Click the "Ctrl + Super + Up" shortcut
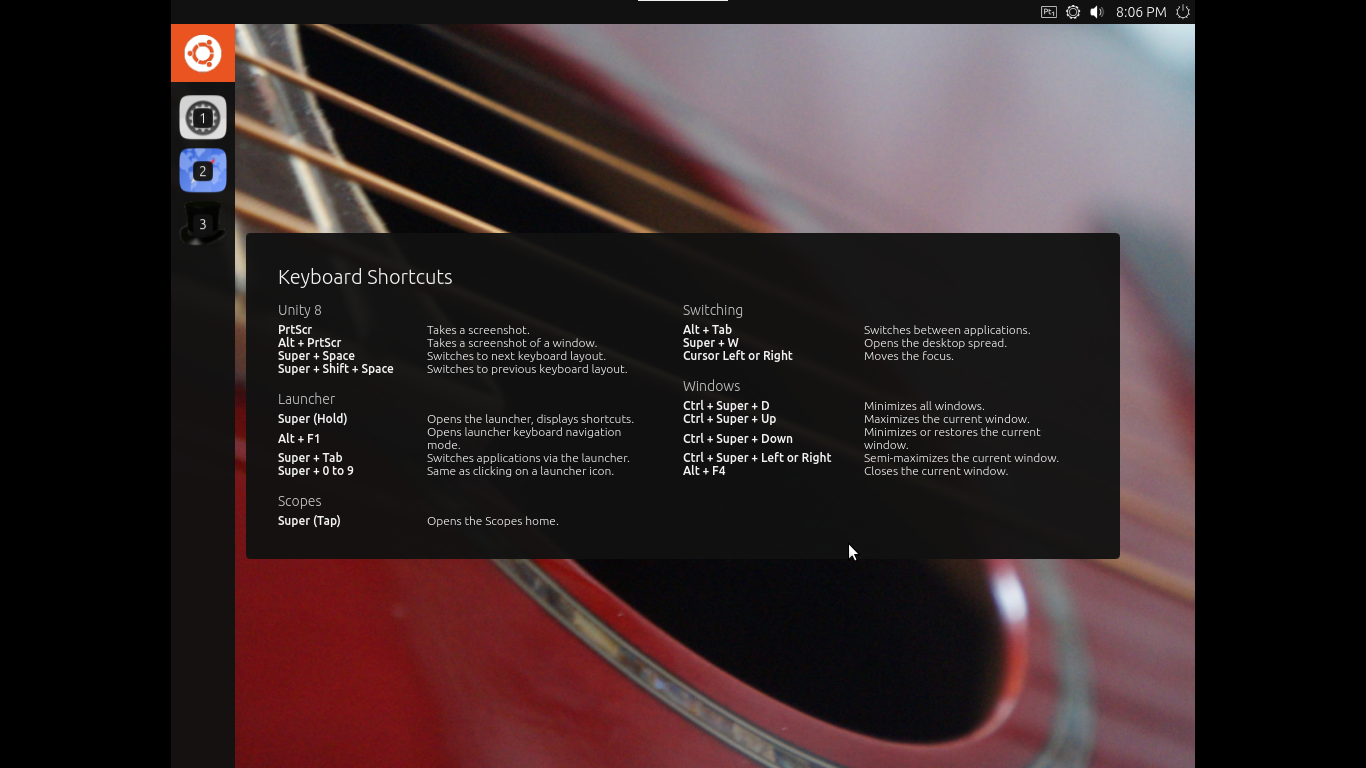Image resolution: width=1366 pixels, height=768 pixels. (729, 419)
